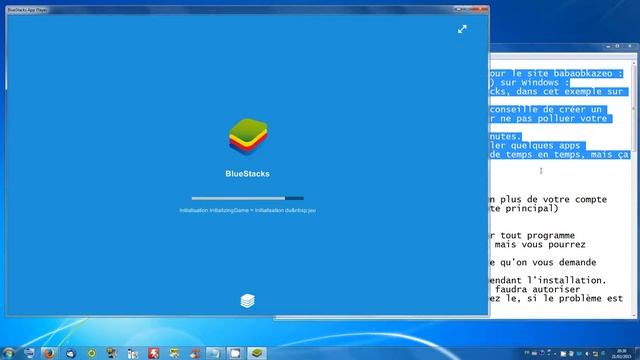640x360 pixels.
Task: Click the Show Desktop strip at the taskbar edge
Action: click(637, 353)
